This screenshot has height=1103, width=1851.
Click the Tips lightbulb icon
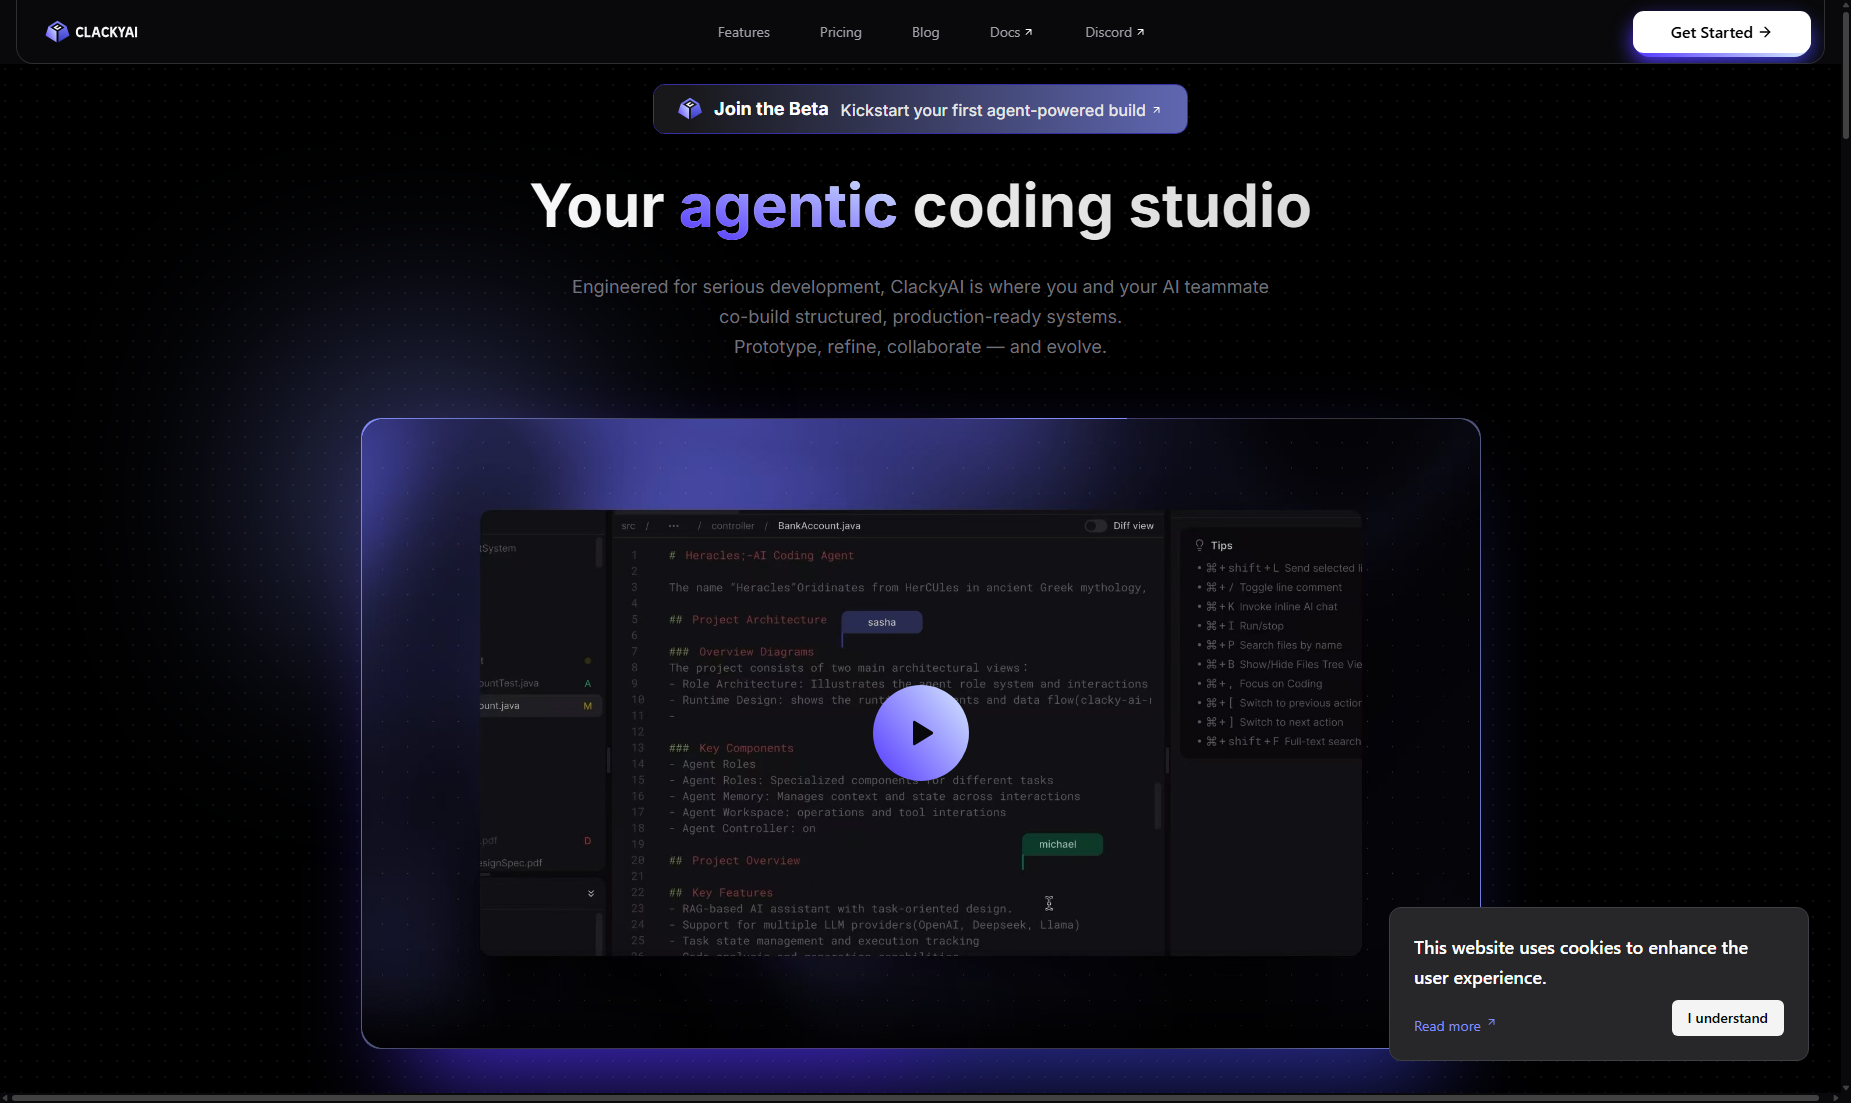click(x=1199, y=545)
